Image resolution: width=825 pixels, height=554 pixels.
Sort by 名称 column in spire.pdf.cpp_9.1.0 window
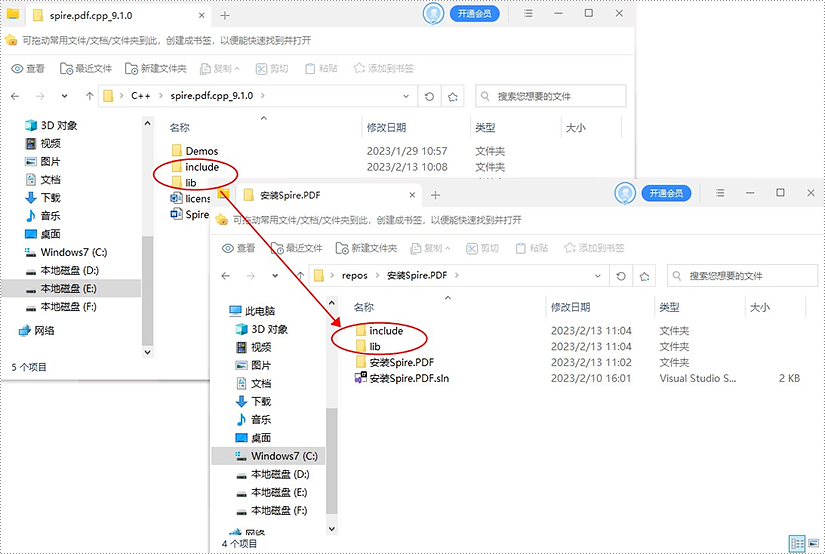coord(179,127)
